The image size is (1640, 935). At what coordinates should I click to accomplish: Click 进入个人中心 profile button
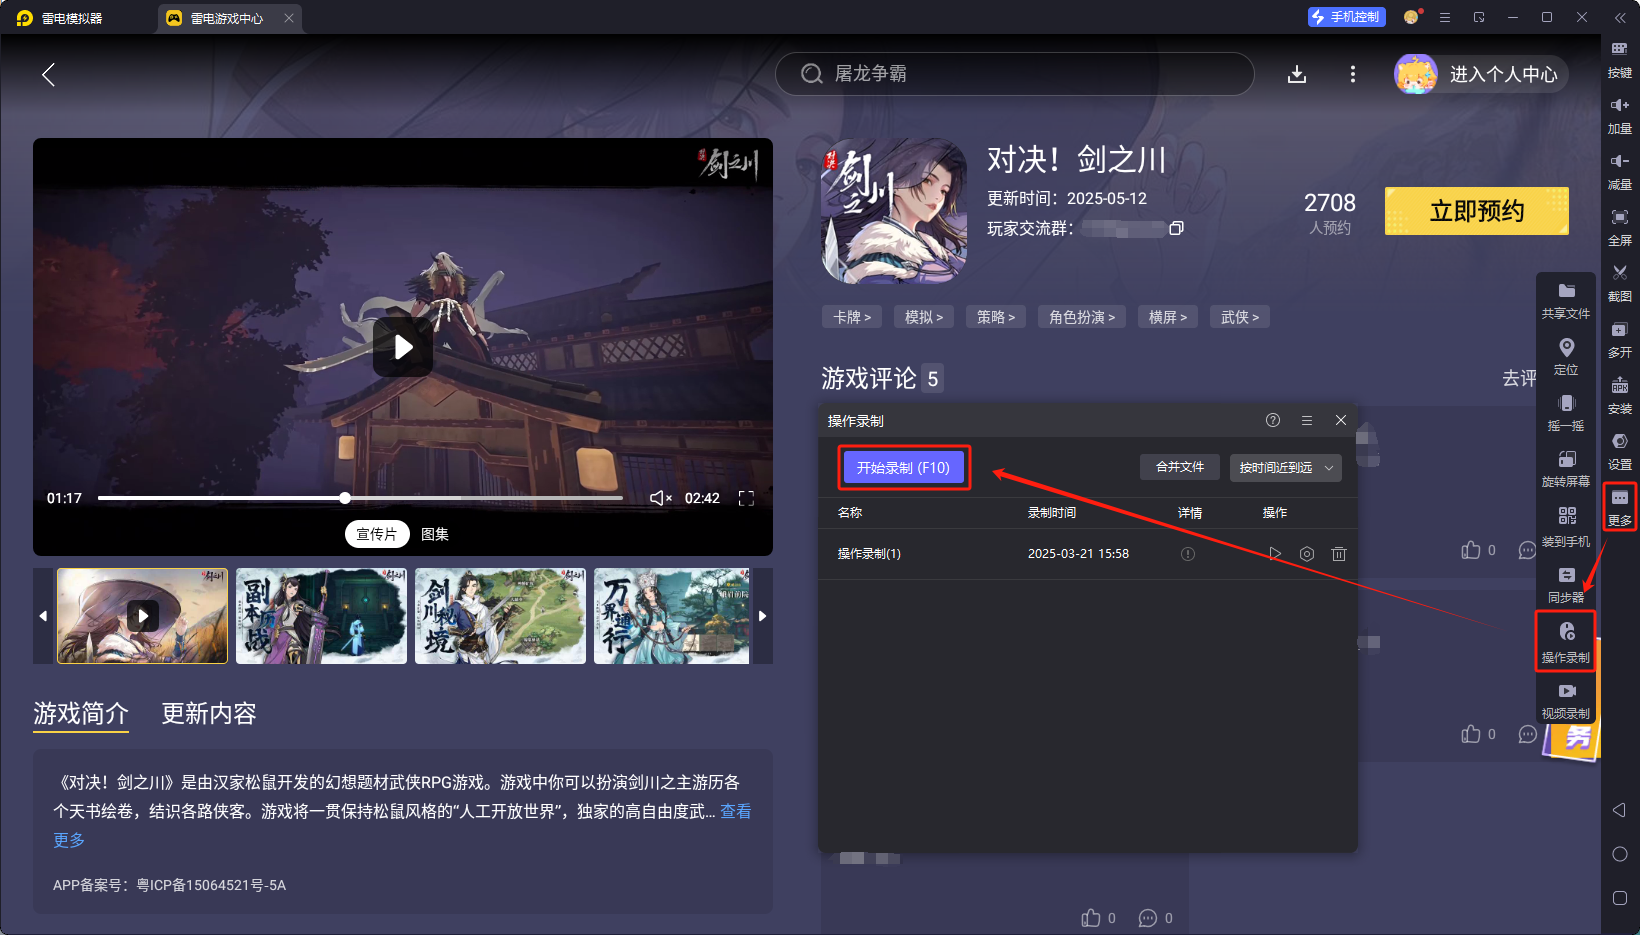[x=1482, y=74]
